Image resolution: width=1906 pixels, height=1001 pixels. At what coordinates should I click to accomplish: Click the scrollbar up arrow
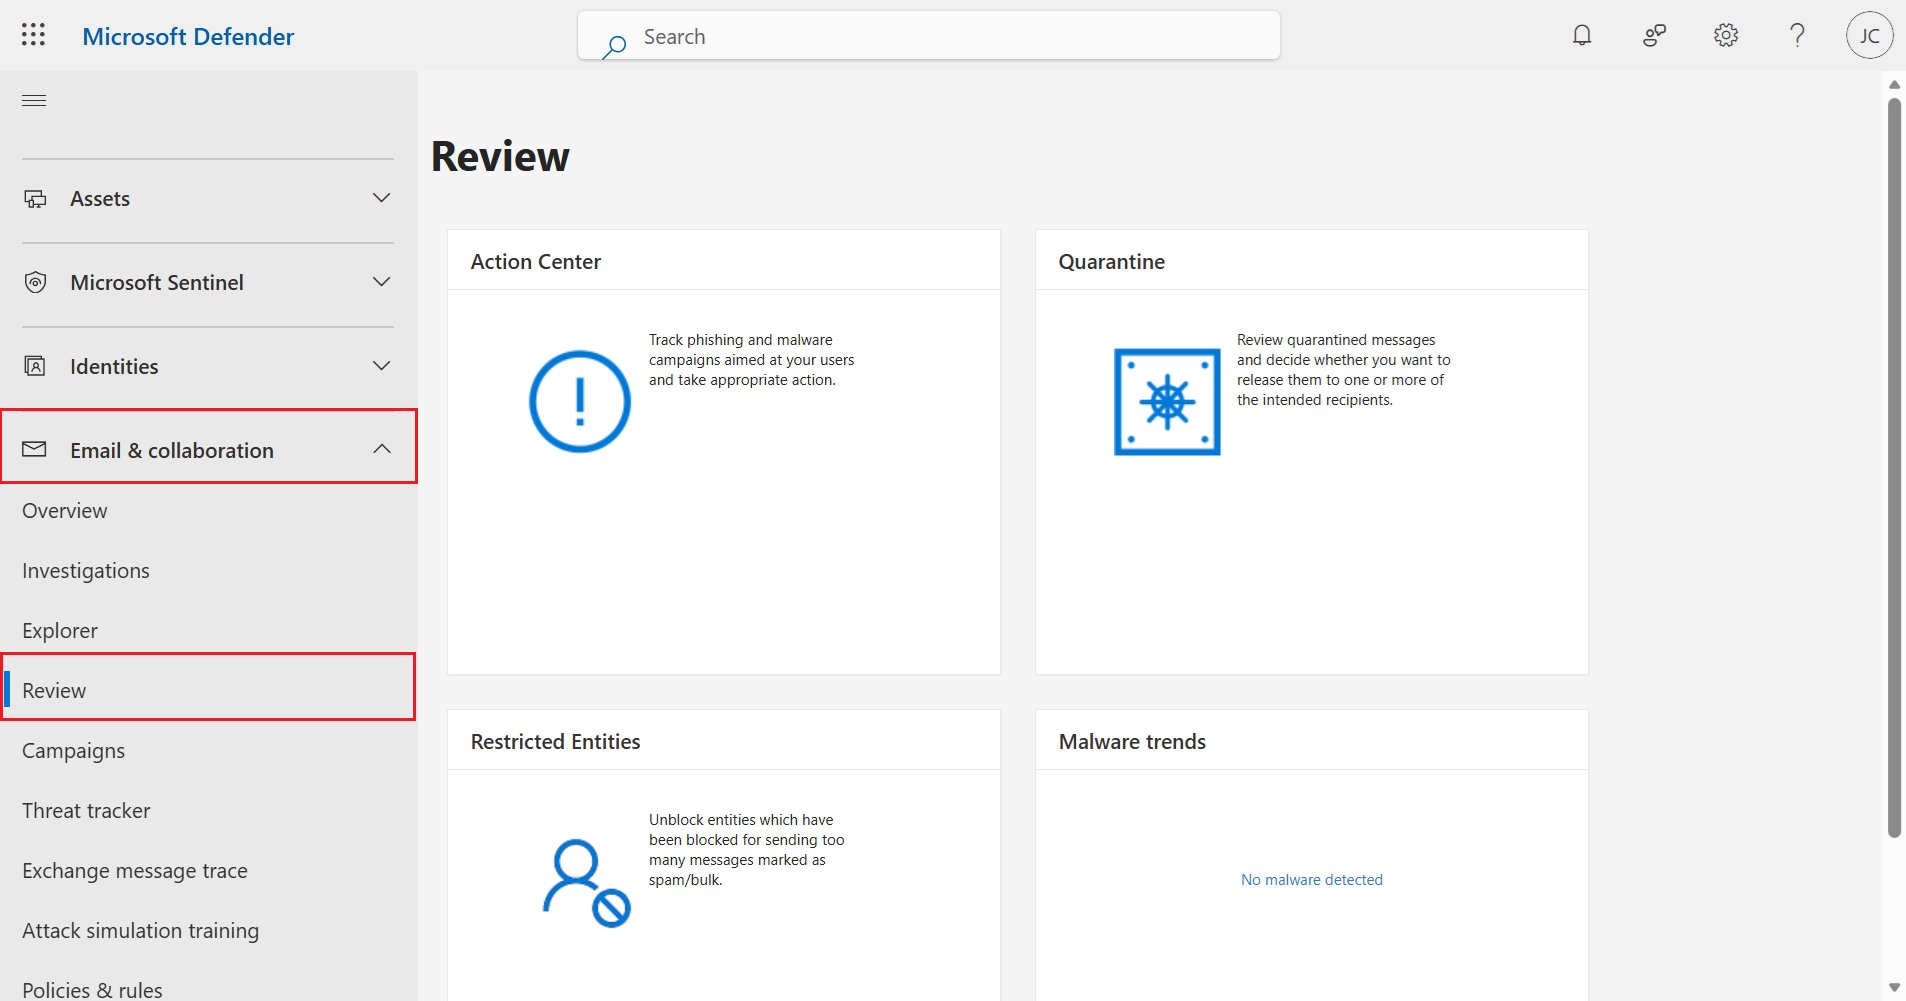tap(1894, 84)
